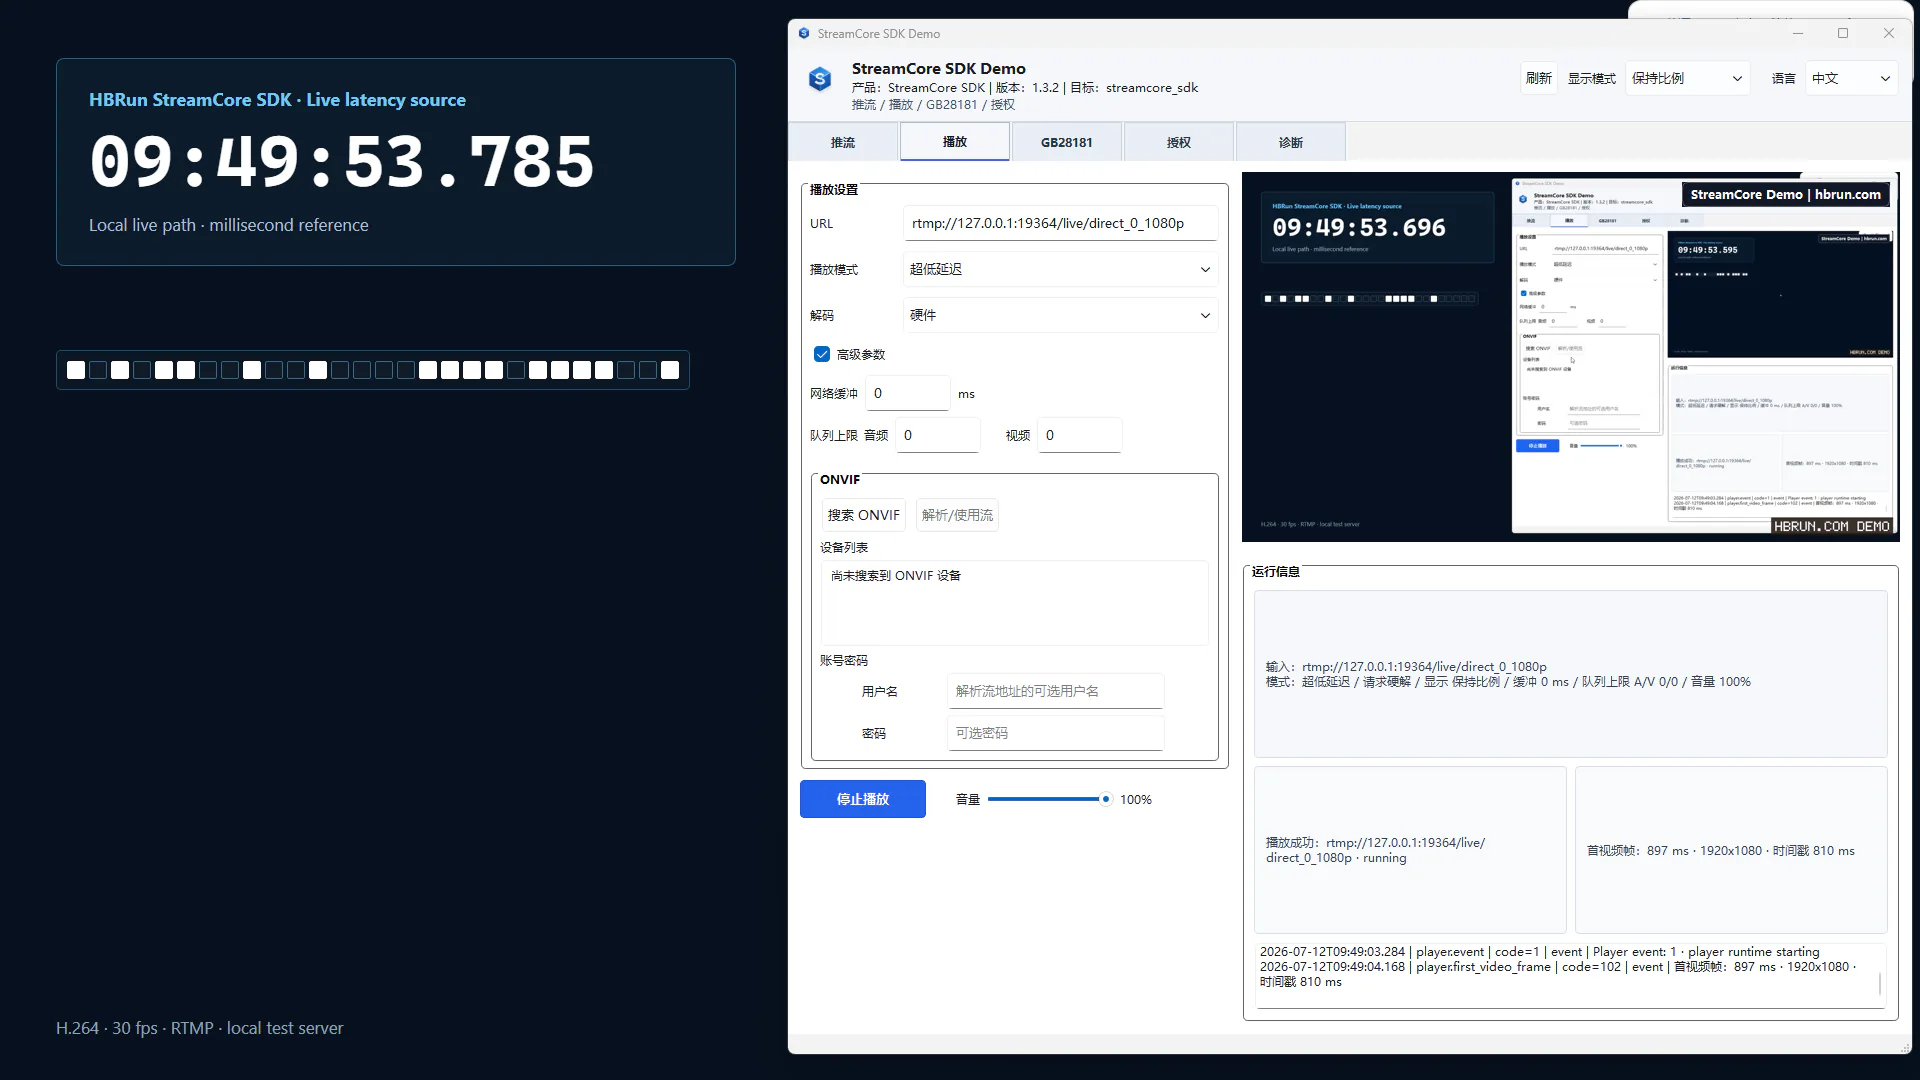Click the StreamCore logo icon in the header

(x=820, y=78)
